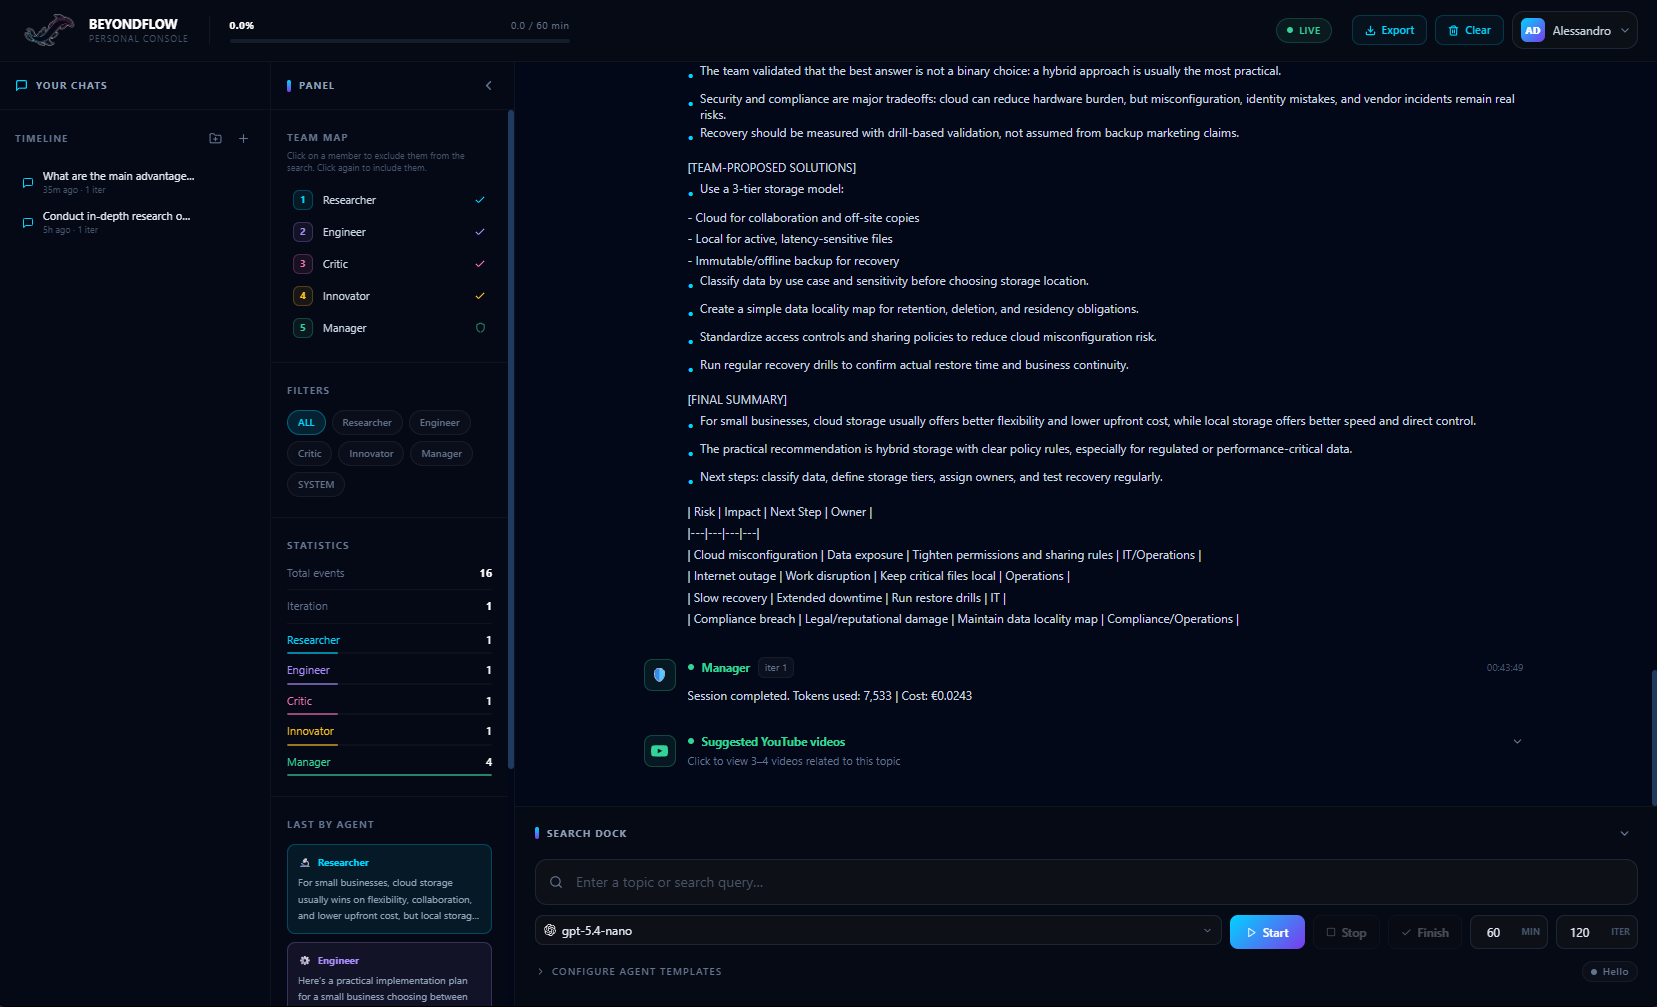Click the Clear button
This screenshot has height=1007, width=1657.
coord(1469,31)
